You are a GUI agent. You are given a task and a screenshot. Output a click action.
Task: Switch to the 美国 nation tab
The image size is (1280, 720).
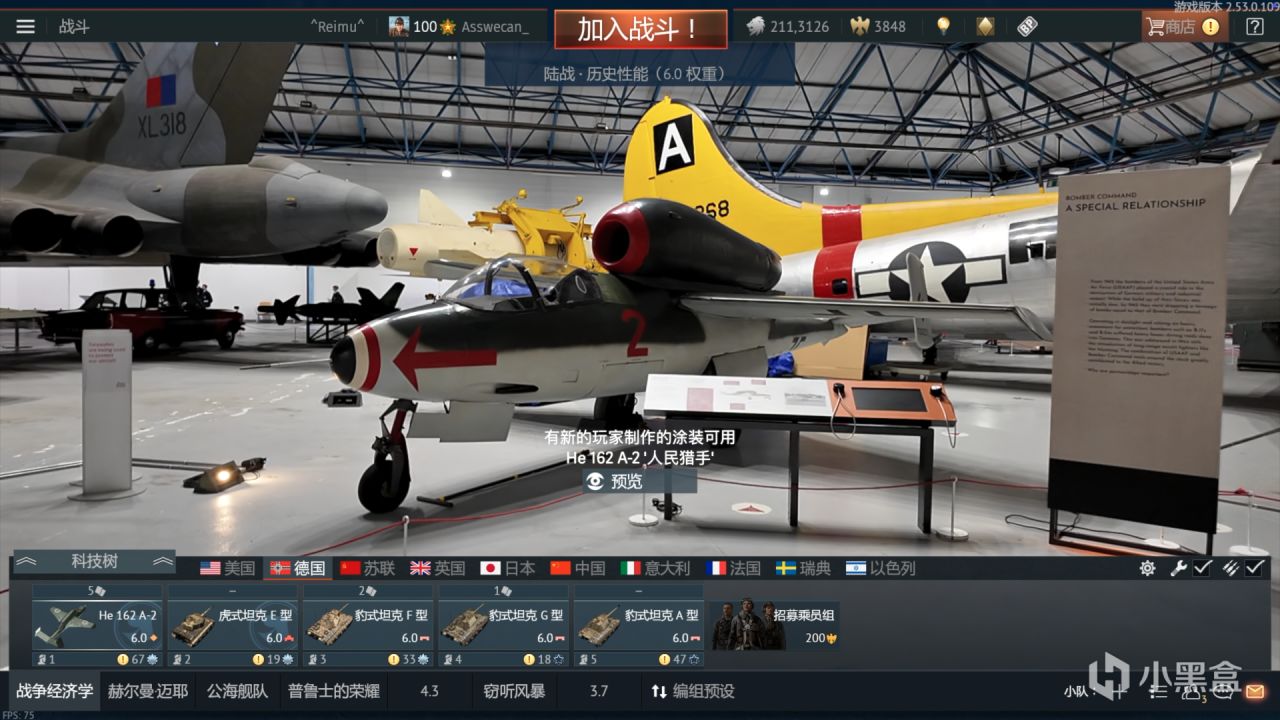tap(227, 568)
